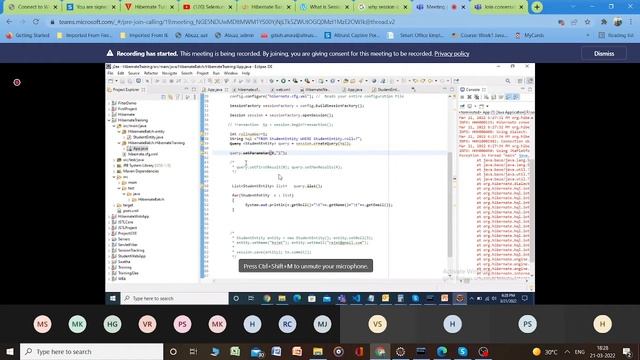This screenshot has width=640, height=360.
Task: Collapse the HibernateTraining project node
Action: (109, 120)
